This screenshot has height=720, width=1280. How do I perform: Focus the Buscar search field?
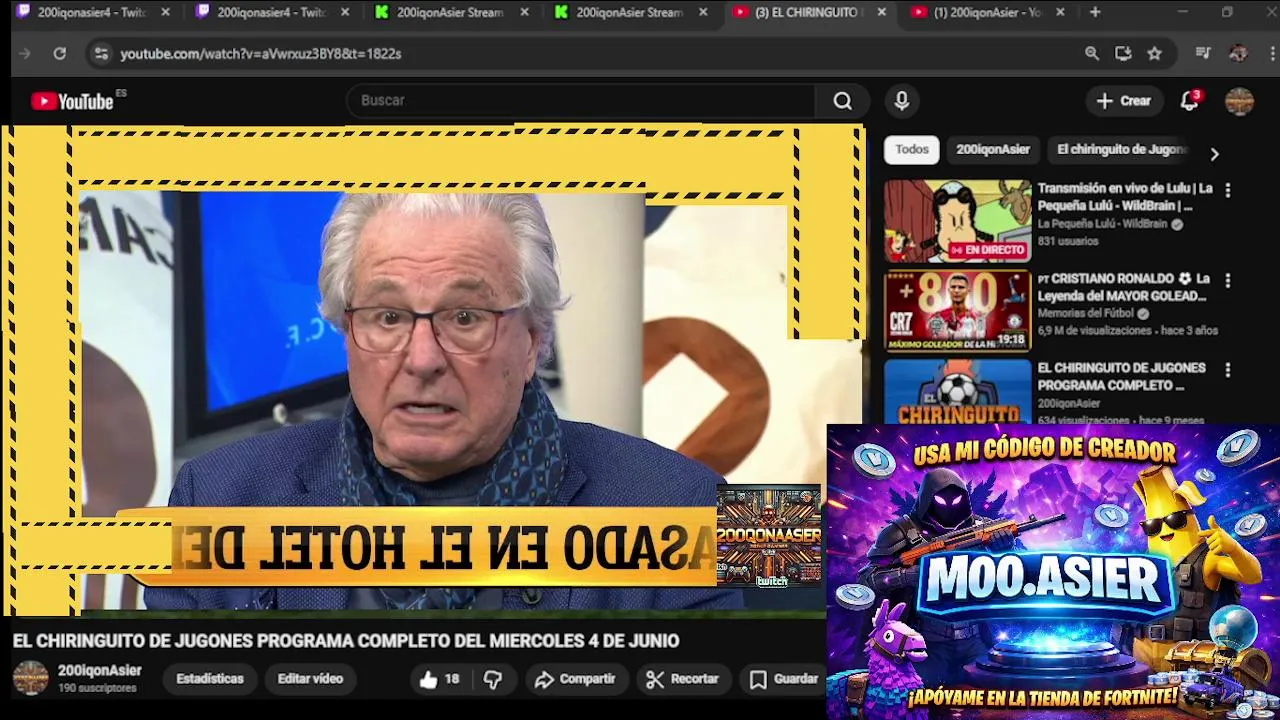[582, 100]
